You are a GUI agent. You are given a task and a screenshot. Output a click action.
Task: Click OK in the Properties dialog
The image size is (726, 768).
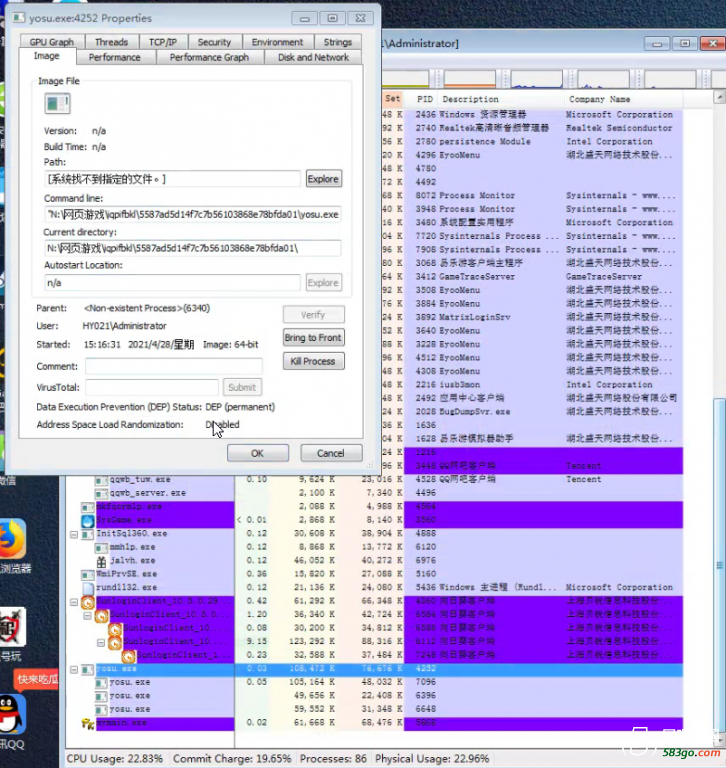coord(258,453)
